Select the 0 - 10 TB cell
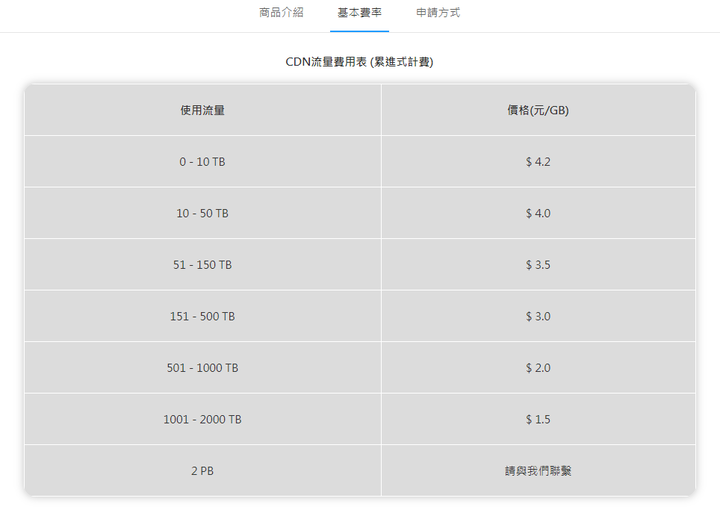Screen dimensions: 720x510 coord(202,162)
